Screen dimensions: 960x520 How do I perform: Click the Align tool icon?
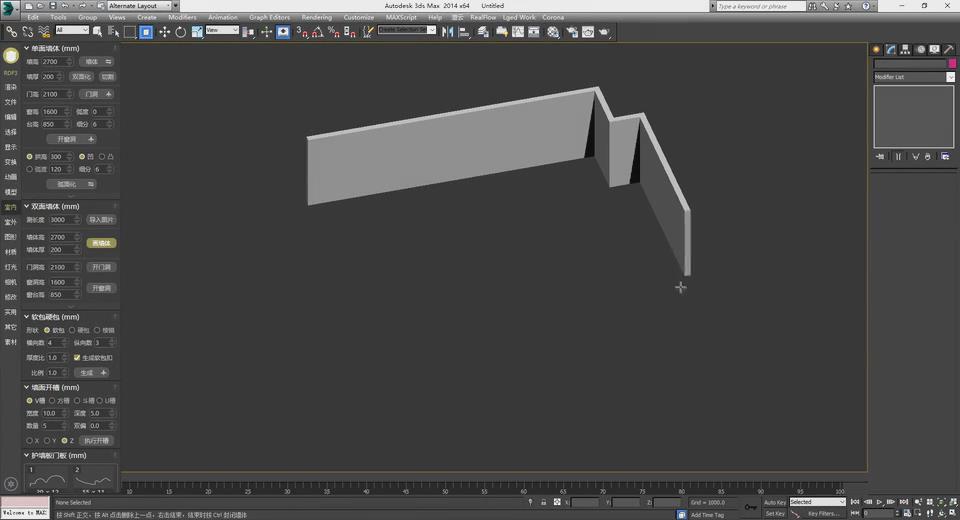[x=465, y=32]
